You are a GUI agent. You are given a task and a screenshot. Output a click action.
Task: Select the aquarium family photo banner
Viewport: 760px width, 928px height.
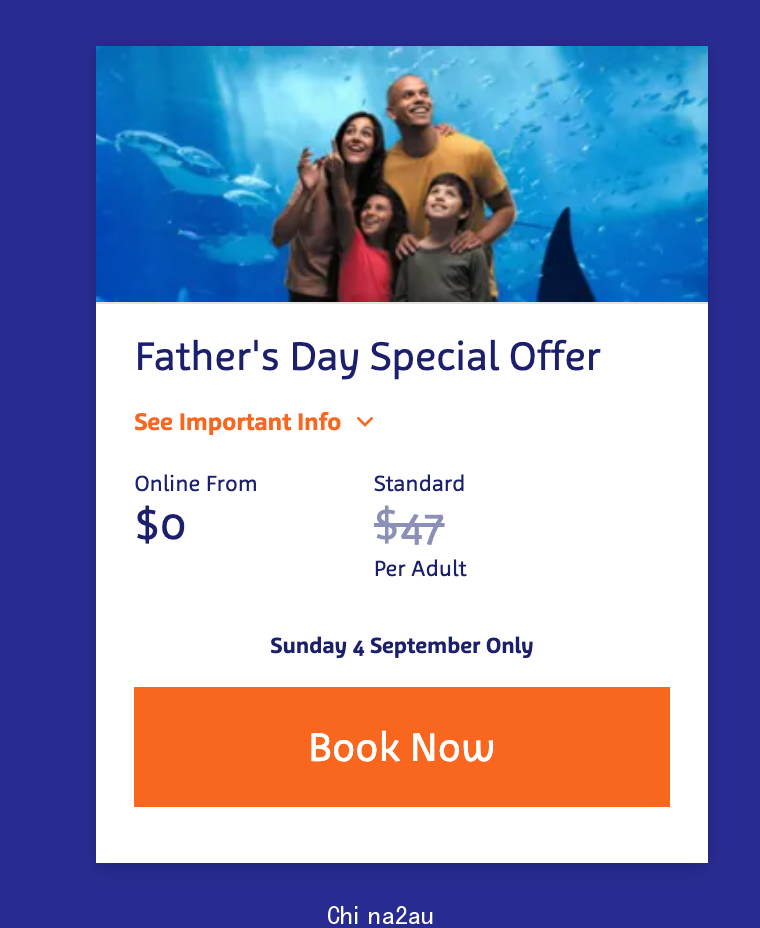pyautogui.click(x=402, y=174)
